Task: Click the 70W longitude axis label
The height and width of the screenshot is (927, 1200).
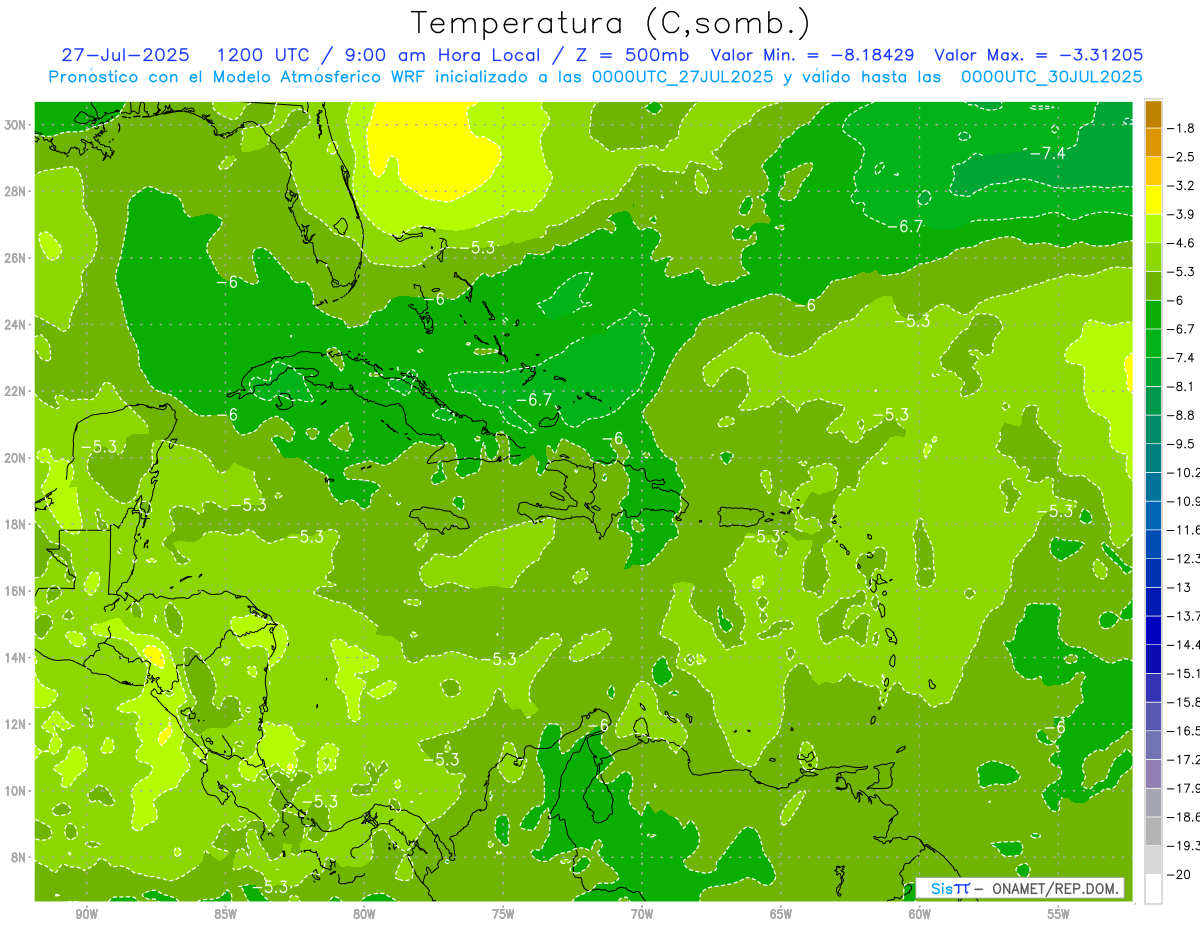Action: [x=642, y=914]
